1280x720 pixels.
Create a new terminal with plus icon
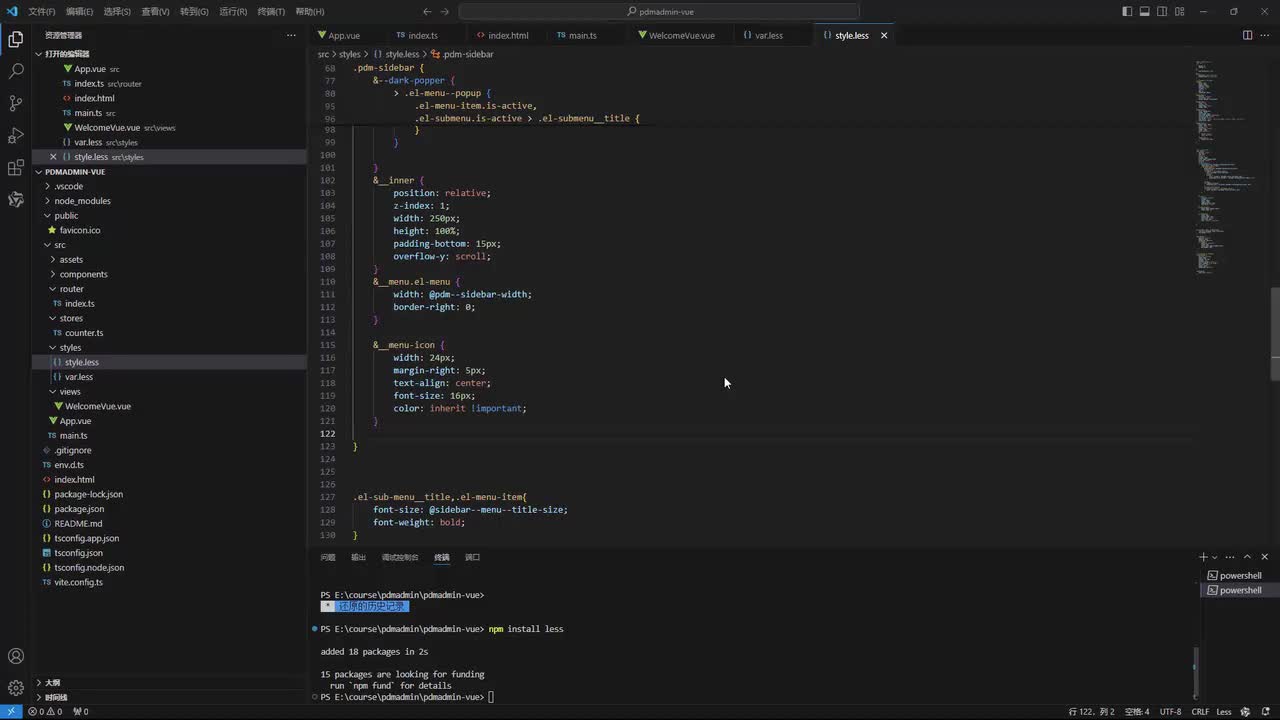(1203, 557)
